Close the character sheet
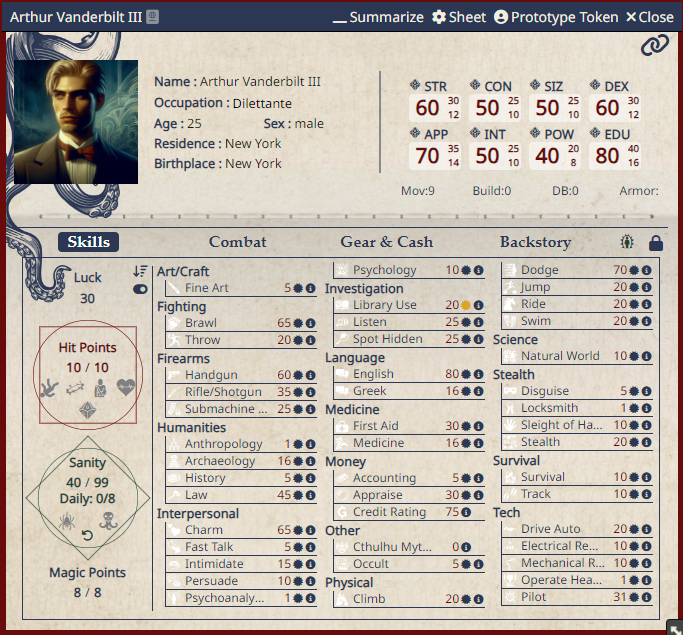The image size is (683, 635). pyautogui.click(x=650, y=17)
